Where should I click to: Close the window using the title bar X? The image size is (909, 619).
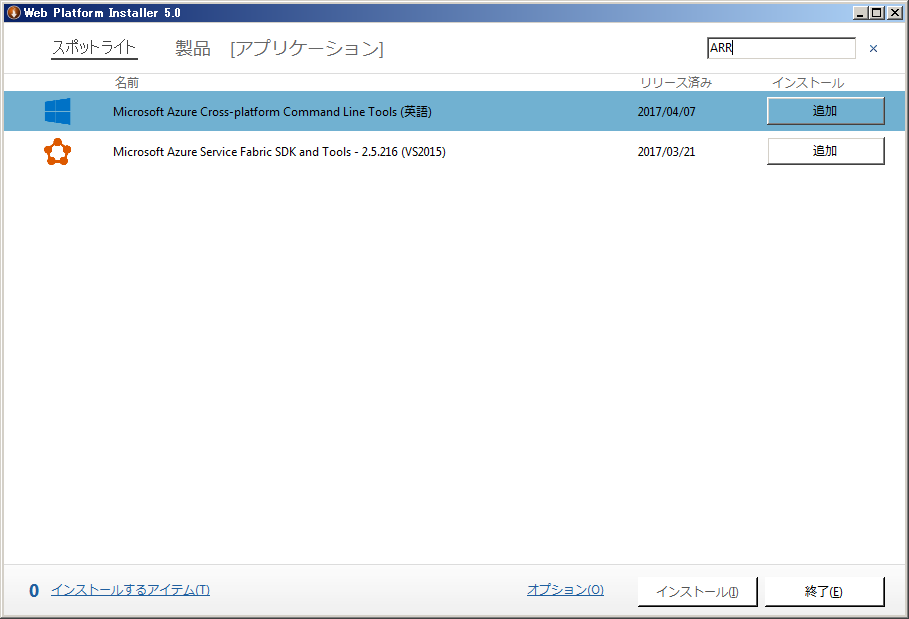pos(894,12)
